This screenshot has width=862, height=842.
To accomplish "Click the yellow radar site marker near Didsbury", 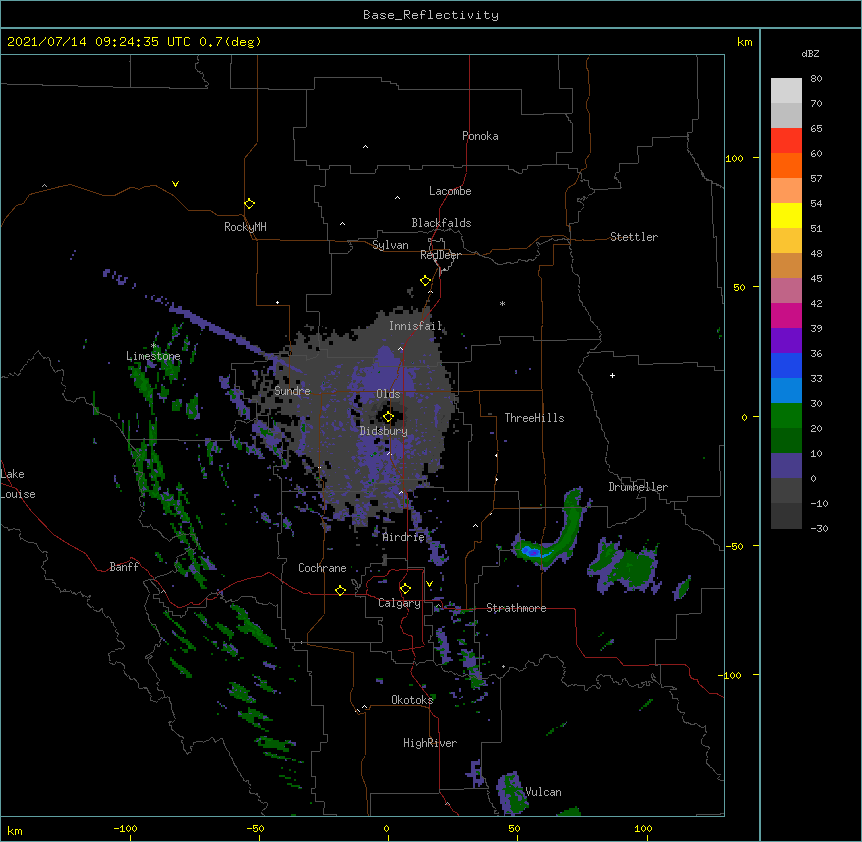I will click(x=388, y=417).
